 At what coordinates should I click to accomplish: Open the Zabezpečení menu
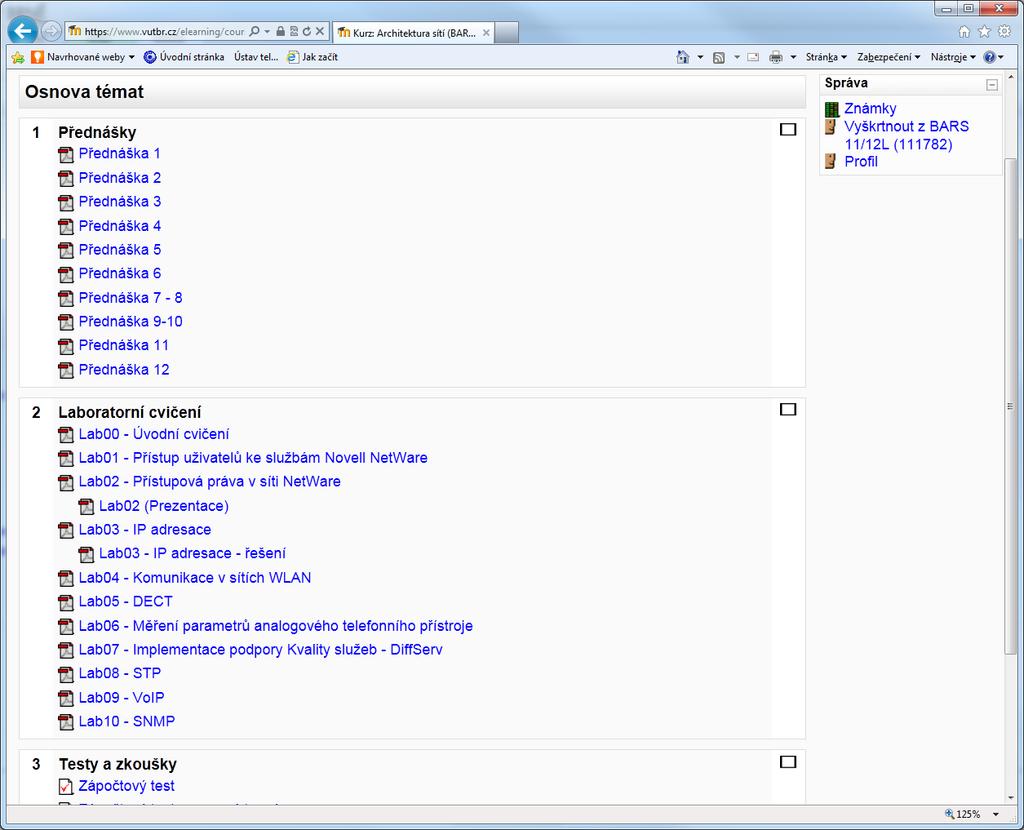[889, 57]
